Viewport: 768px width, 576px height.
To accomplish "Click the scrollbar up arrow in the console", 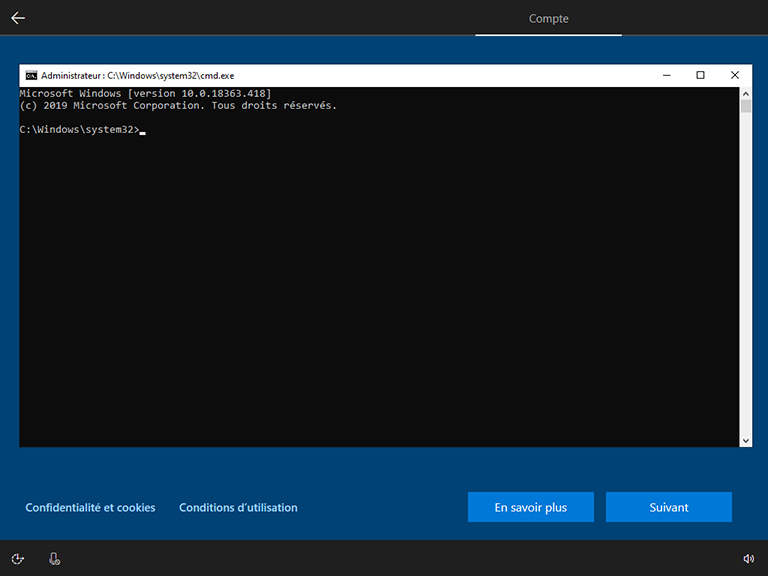I will coord(746,93).
